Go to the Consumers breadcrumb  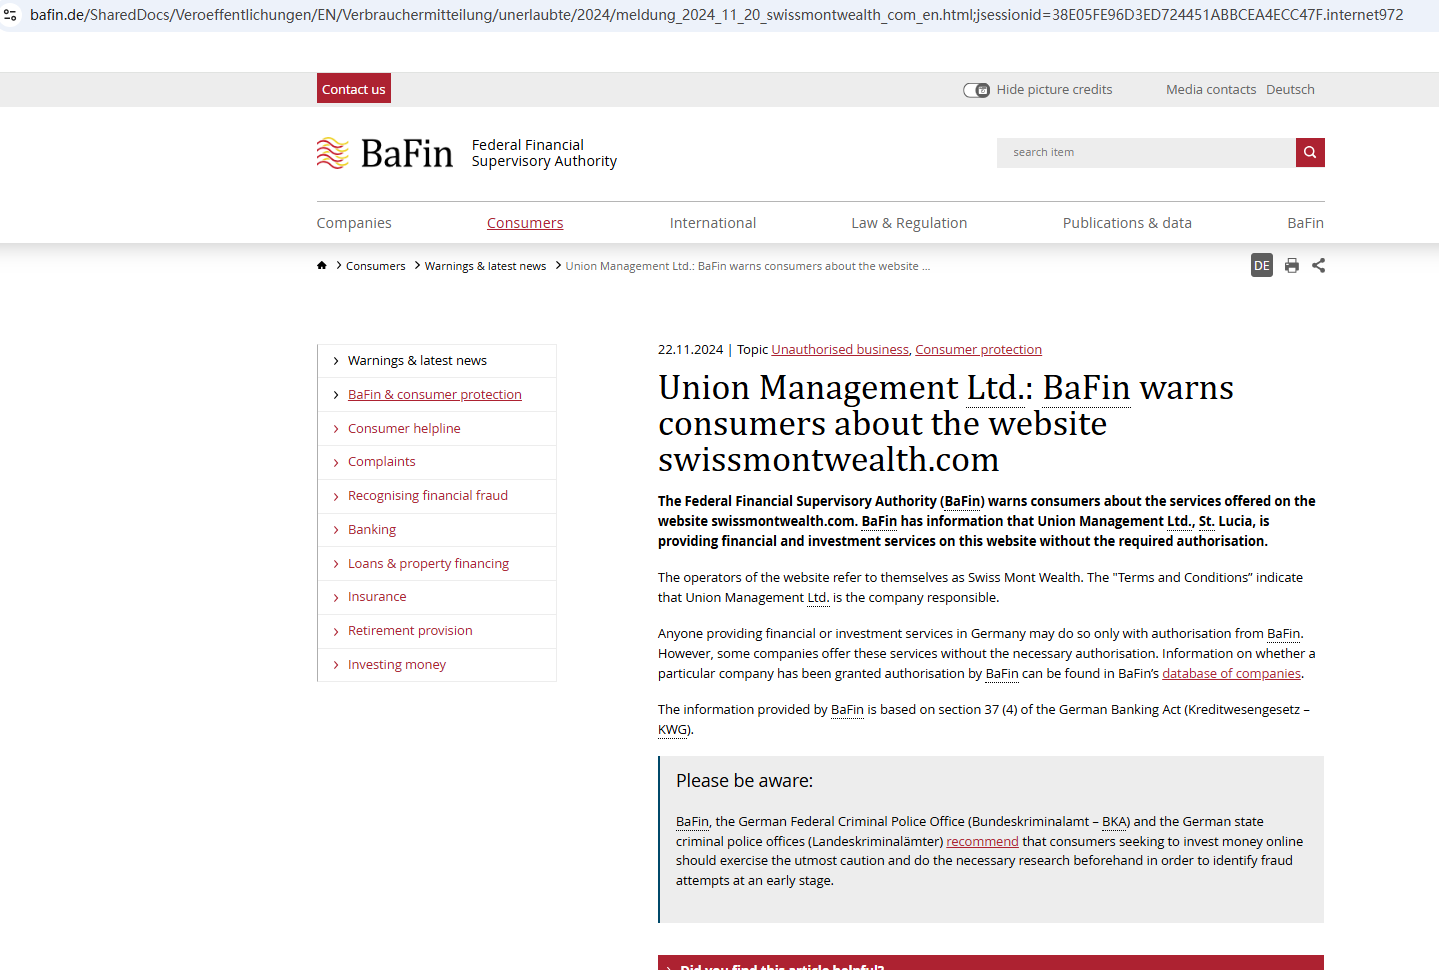point(376,266)
